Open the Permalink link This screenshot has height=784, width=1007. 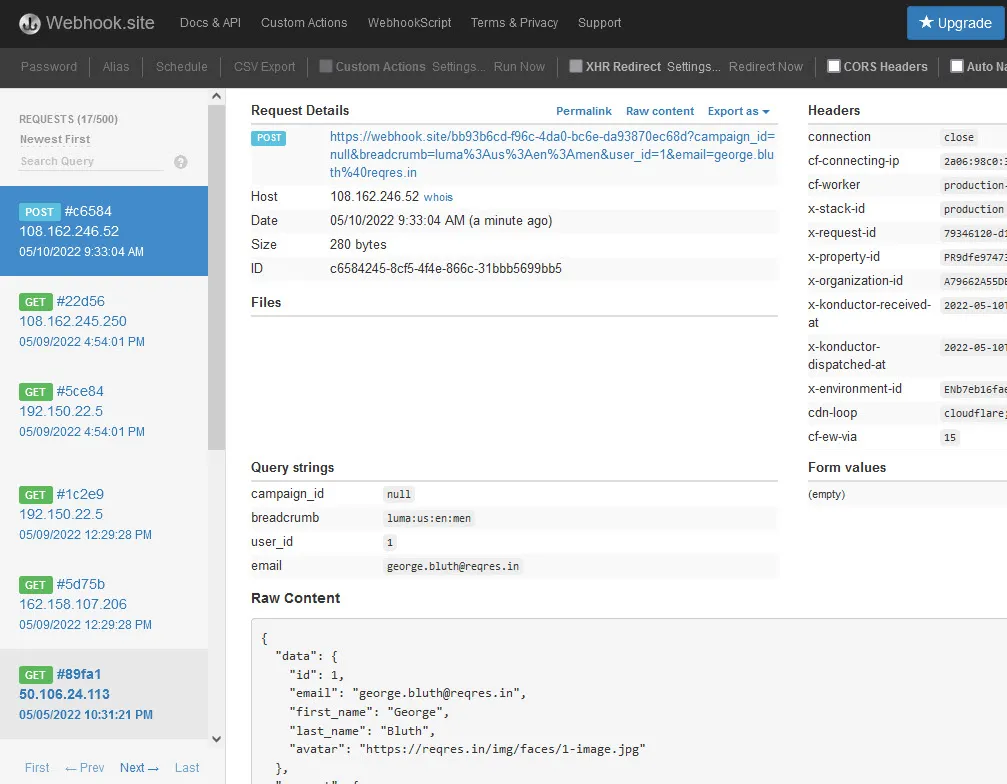pyautogui.click(x=583, y=111)
